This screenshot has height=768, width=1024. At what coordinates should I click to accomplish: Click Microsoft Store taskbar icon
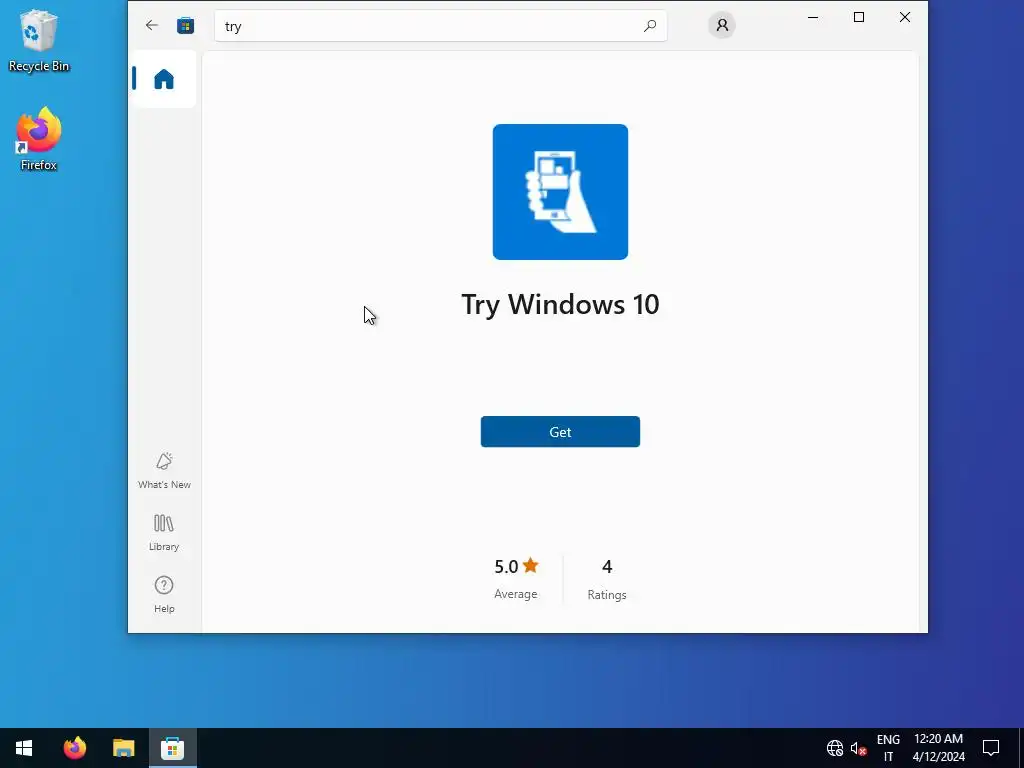172,748
